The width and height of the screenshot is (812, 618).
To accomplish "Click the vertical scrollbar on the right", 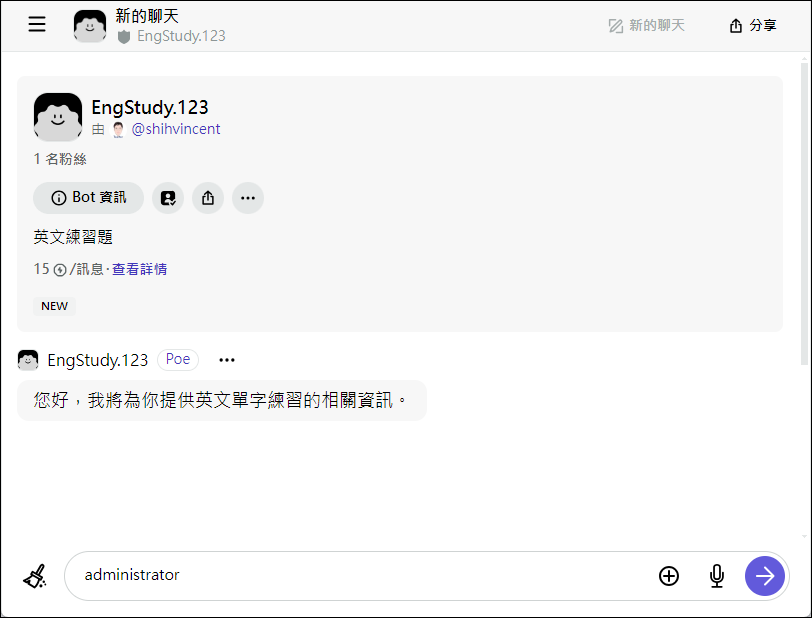I will pyautogui.click(x=804, y=212).
